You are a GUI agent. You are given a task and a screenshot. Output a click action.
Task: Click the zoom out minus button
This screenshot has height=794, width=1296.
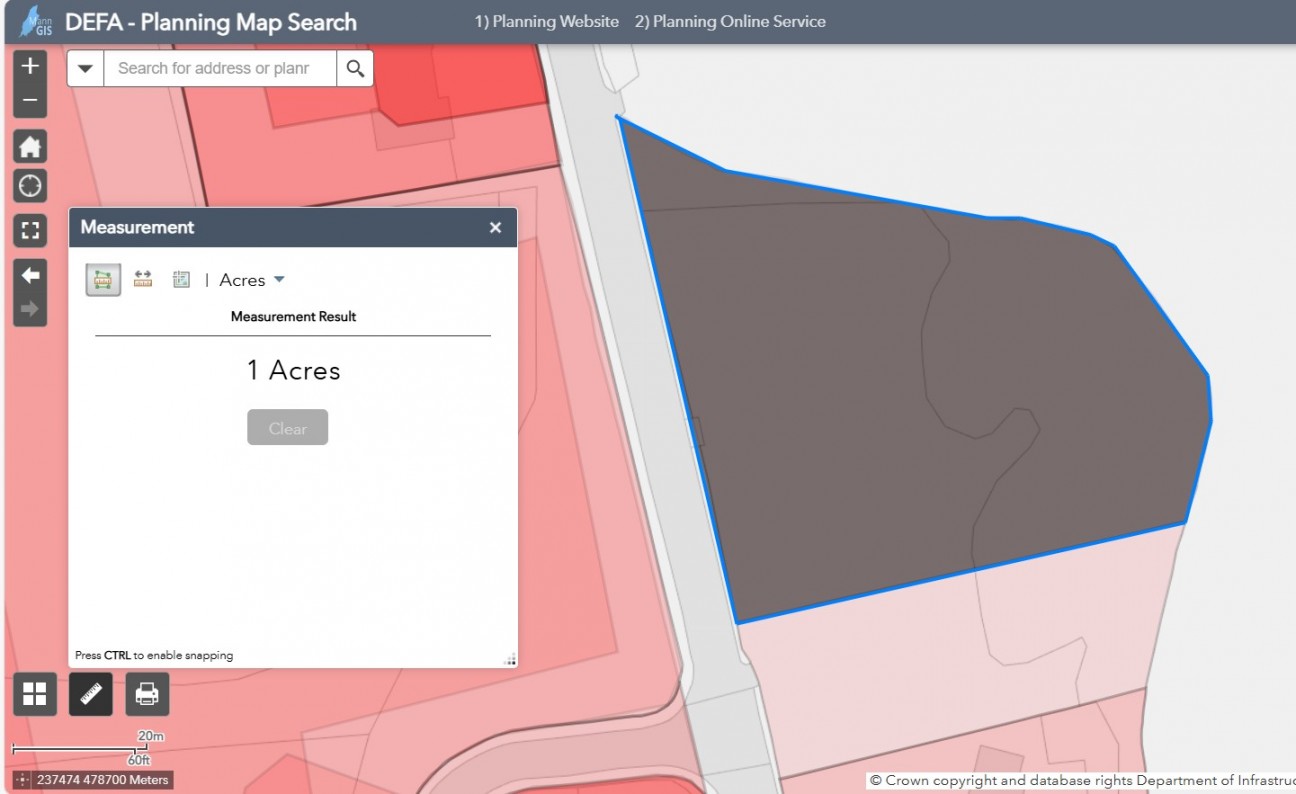point(30,100)
